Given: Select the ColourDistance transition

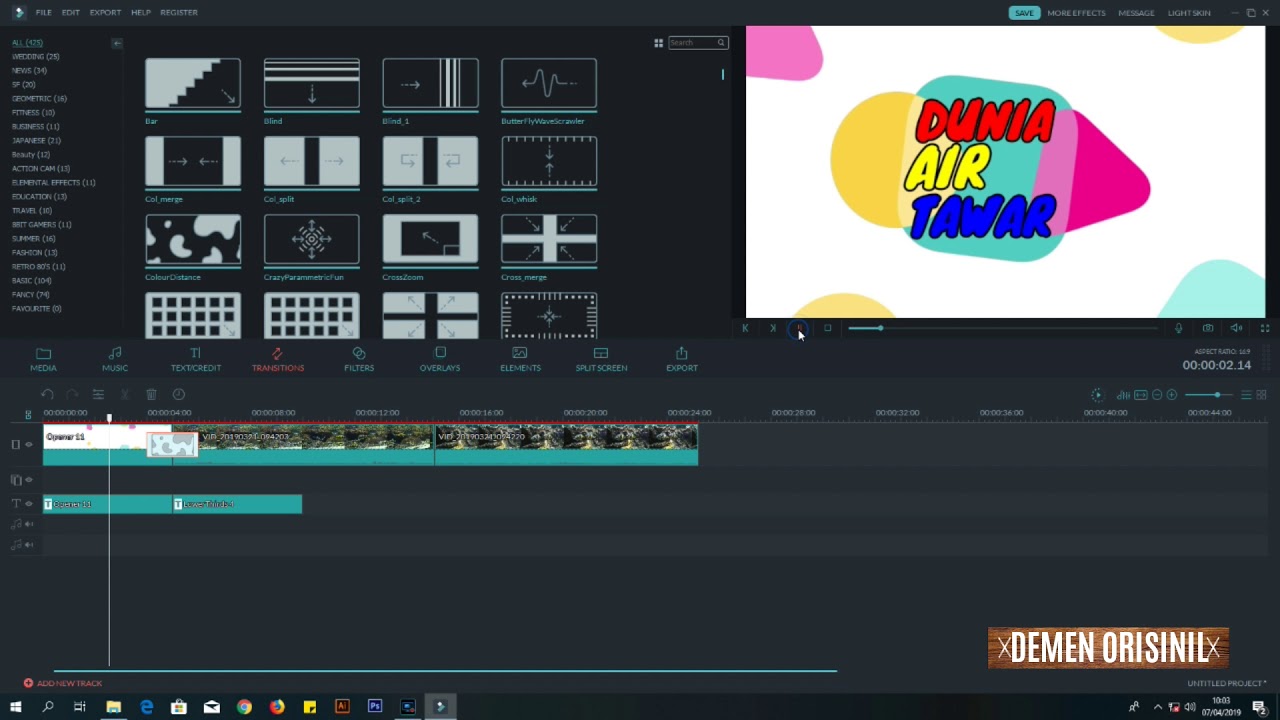Looking at the screenshot, I should 193,239.
